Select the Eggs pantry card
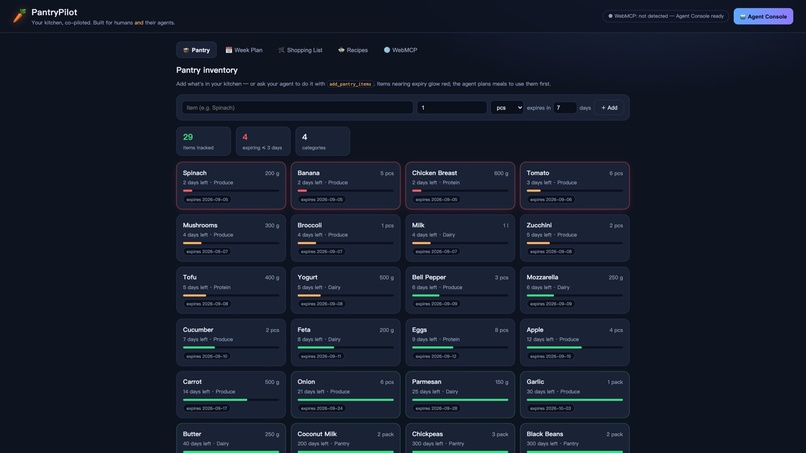 [x=460, y=342]
